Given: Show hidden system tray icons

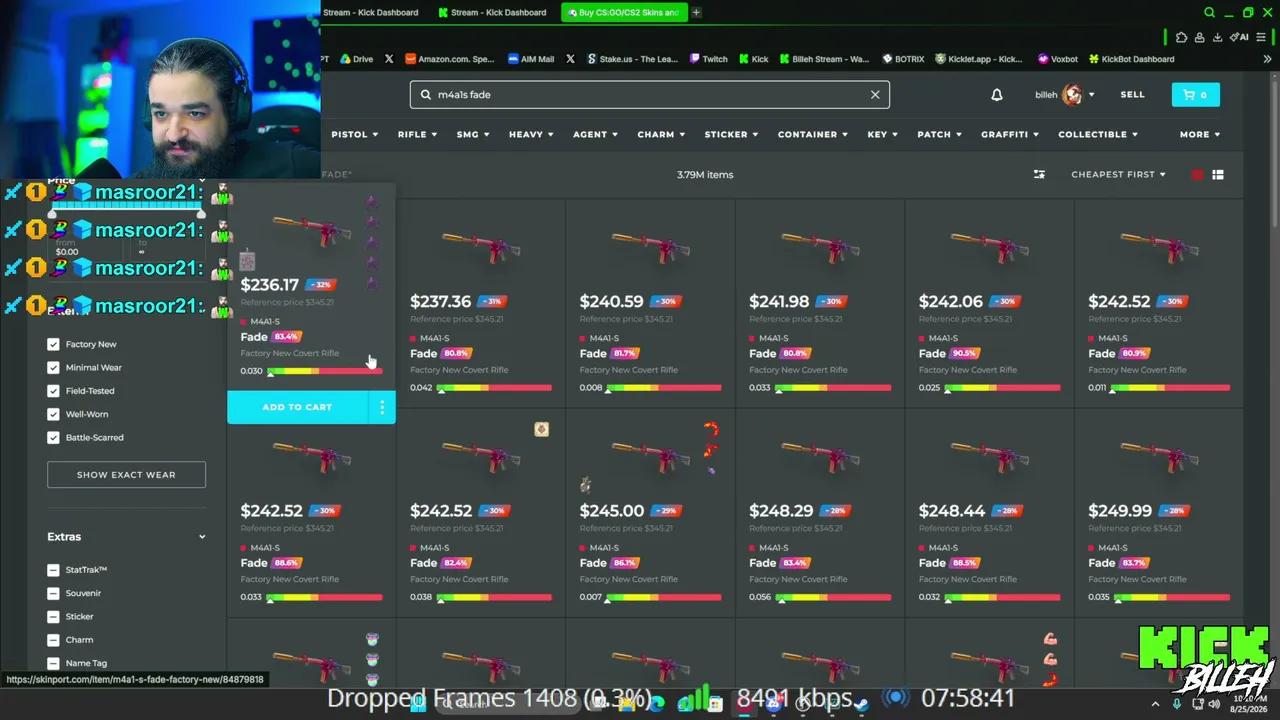Looking at the screenshot, I should click(x=1155, y=704).
